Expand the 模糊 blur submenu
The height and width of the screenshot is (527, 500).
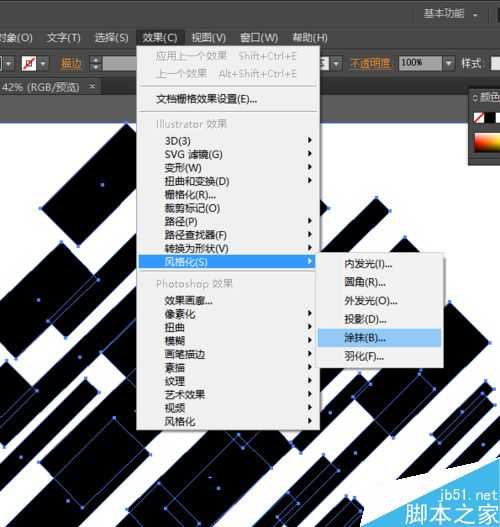(x=228, y=340)
